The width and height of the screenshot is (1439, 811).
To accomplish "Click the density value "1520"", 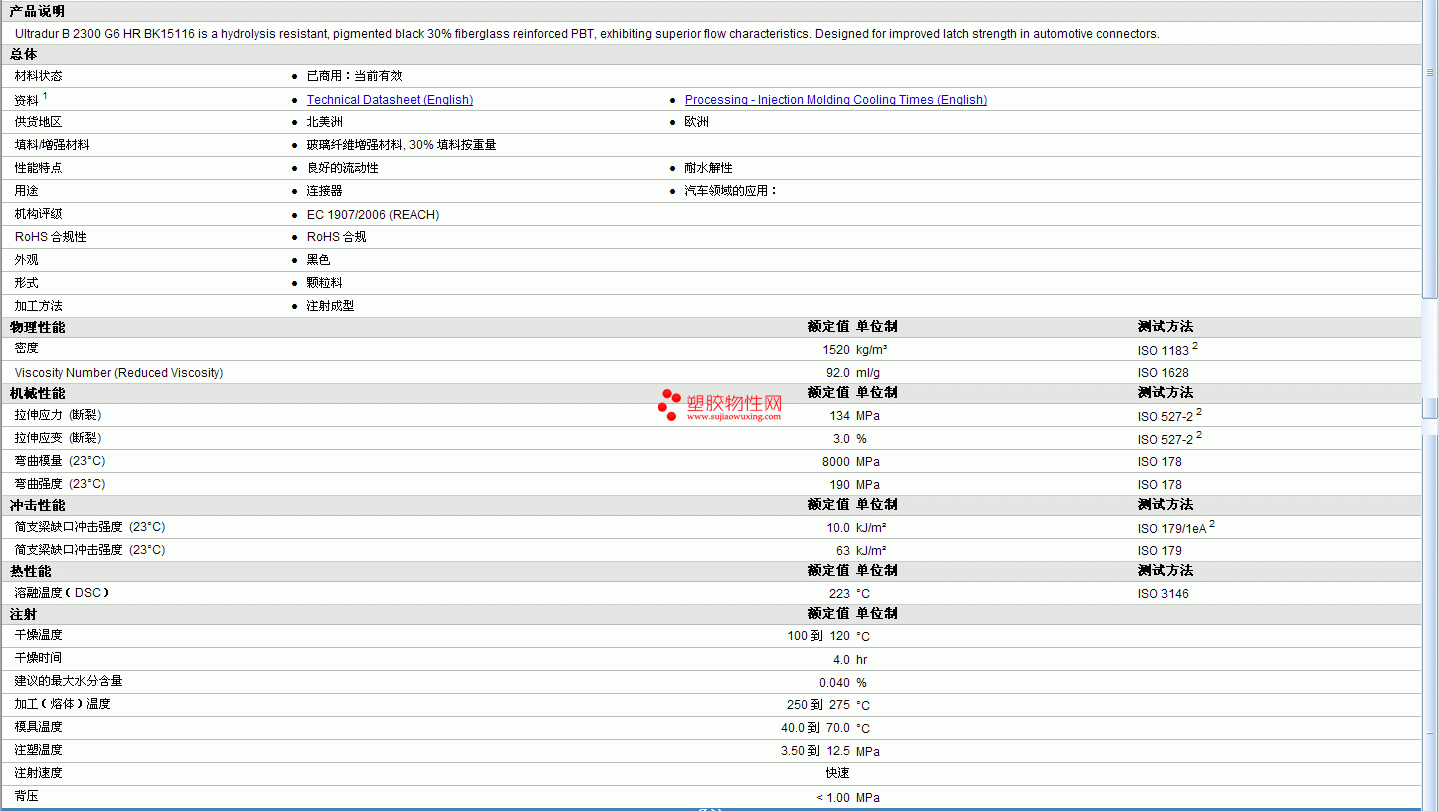I will point(836,350).
